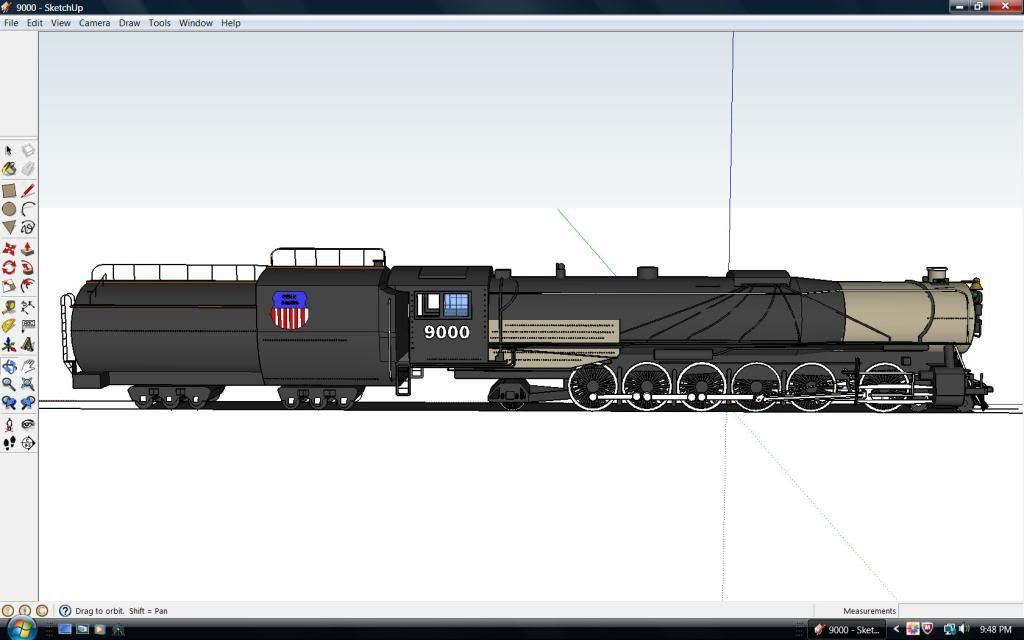Viewport: 1024px width, 640px height.
Task: Click the Instructor help question-mark icon
Action: [65, 611]
